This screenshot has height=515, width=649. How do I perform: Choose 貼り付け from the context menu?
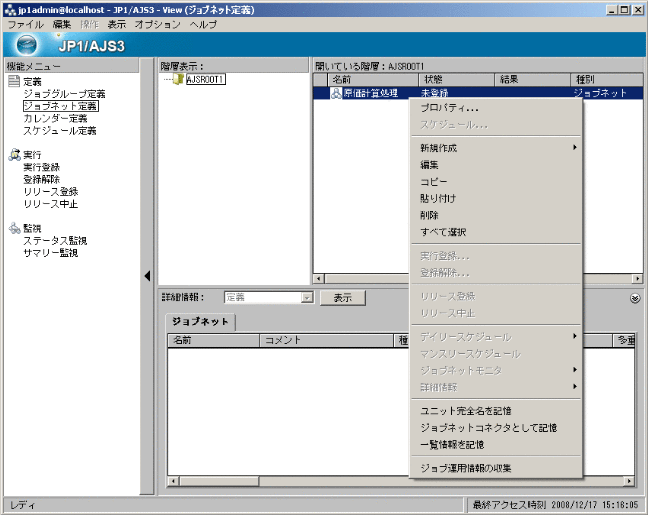pyautogui.click(x=496, y=198)
